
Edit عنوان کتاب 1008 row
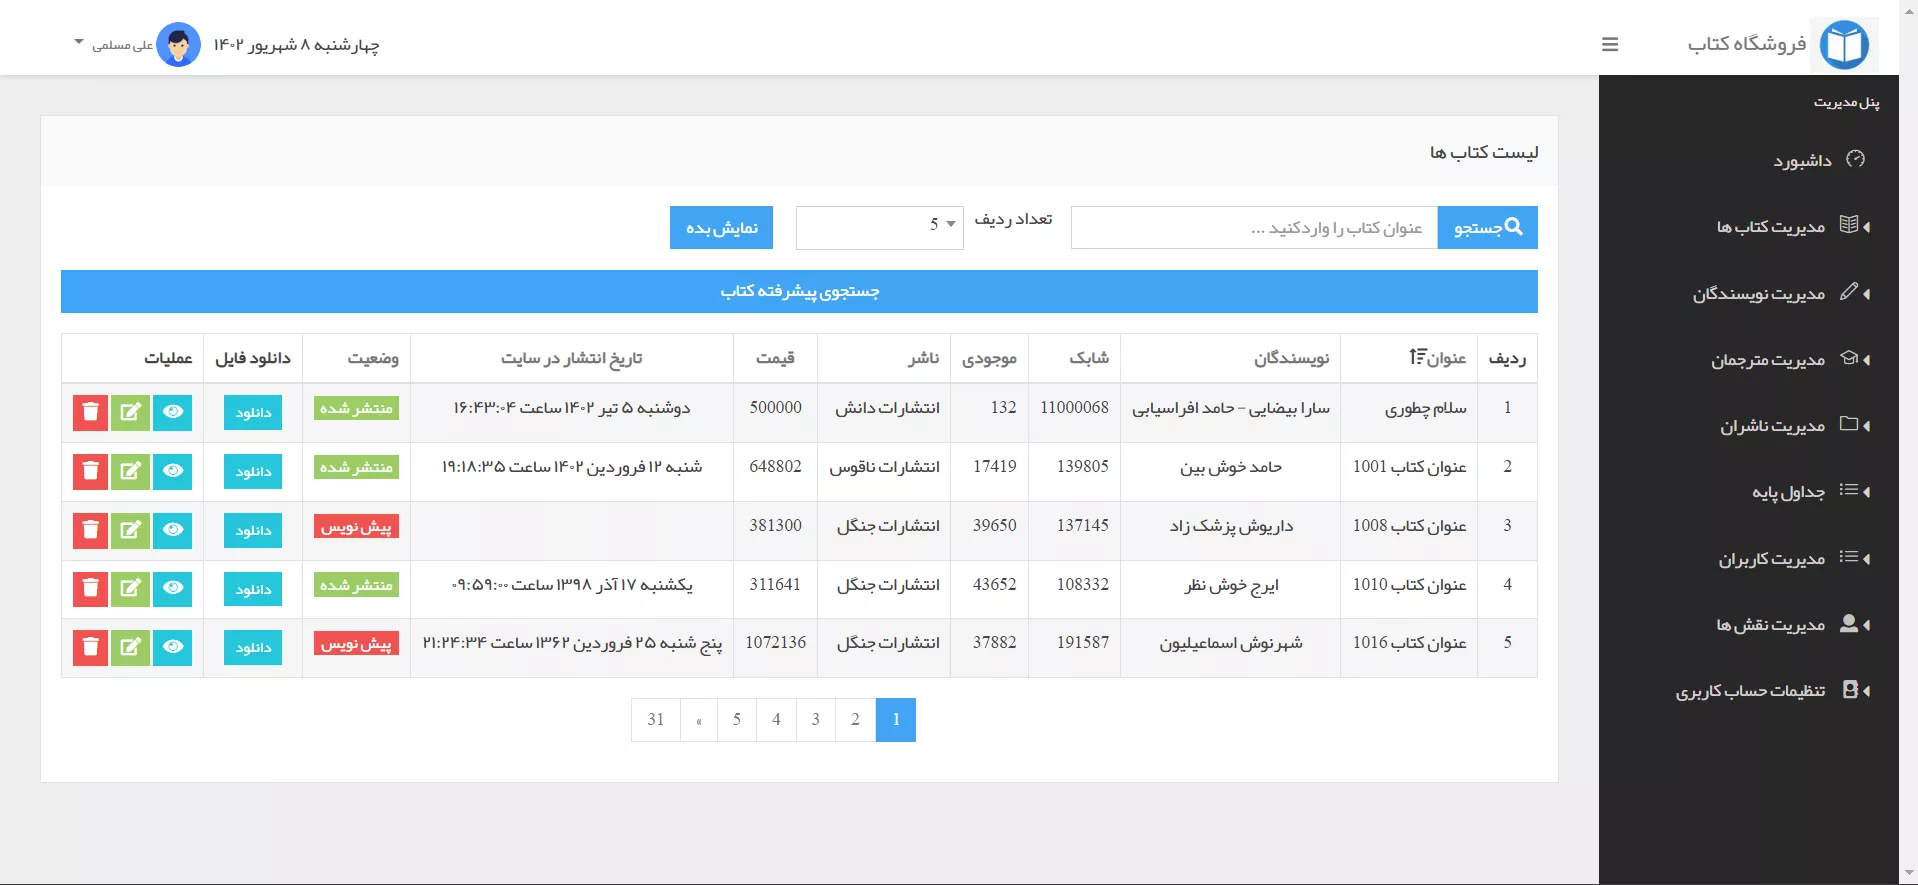pyautogui.click(x=130, y=530)
